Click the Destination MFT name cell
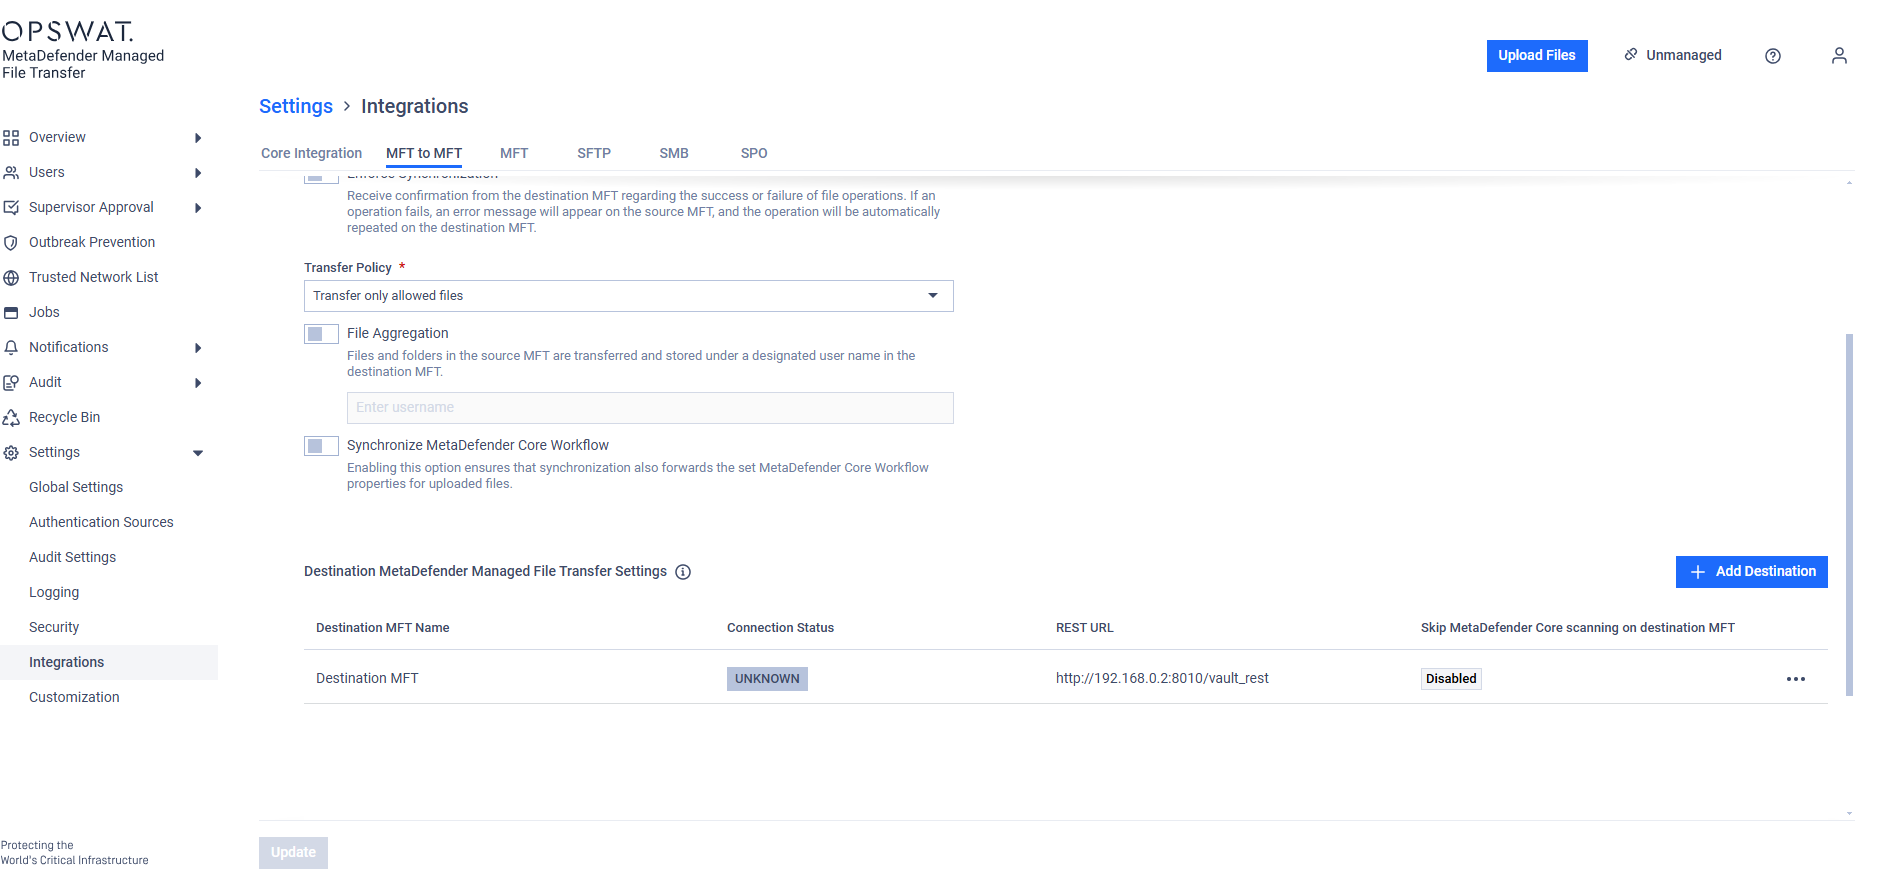This screenshot has height=890, width=1884. click(x=367, y=678)
